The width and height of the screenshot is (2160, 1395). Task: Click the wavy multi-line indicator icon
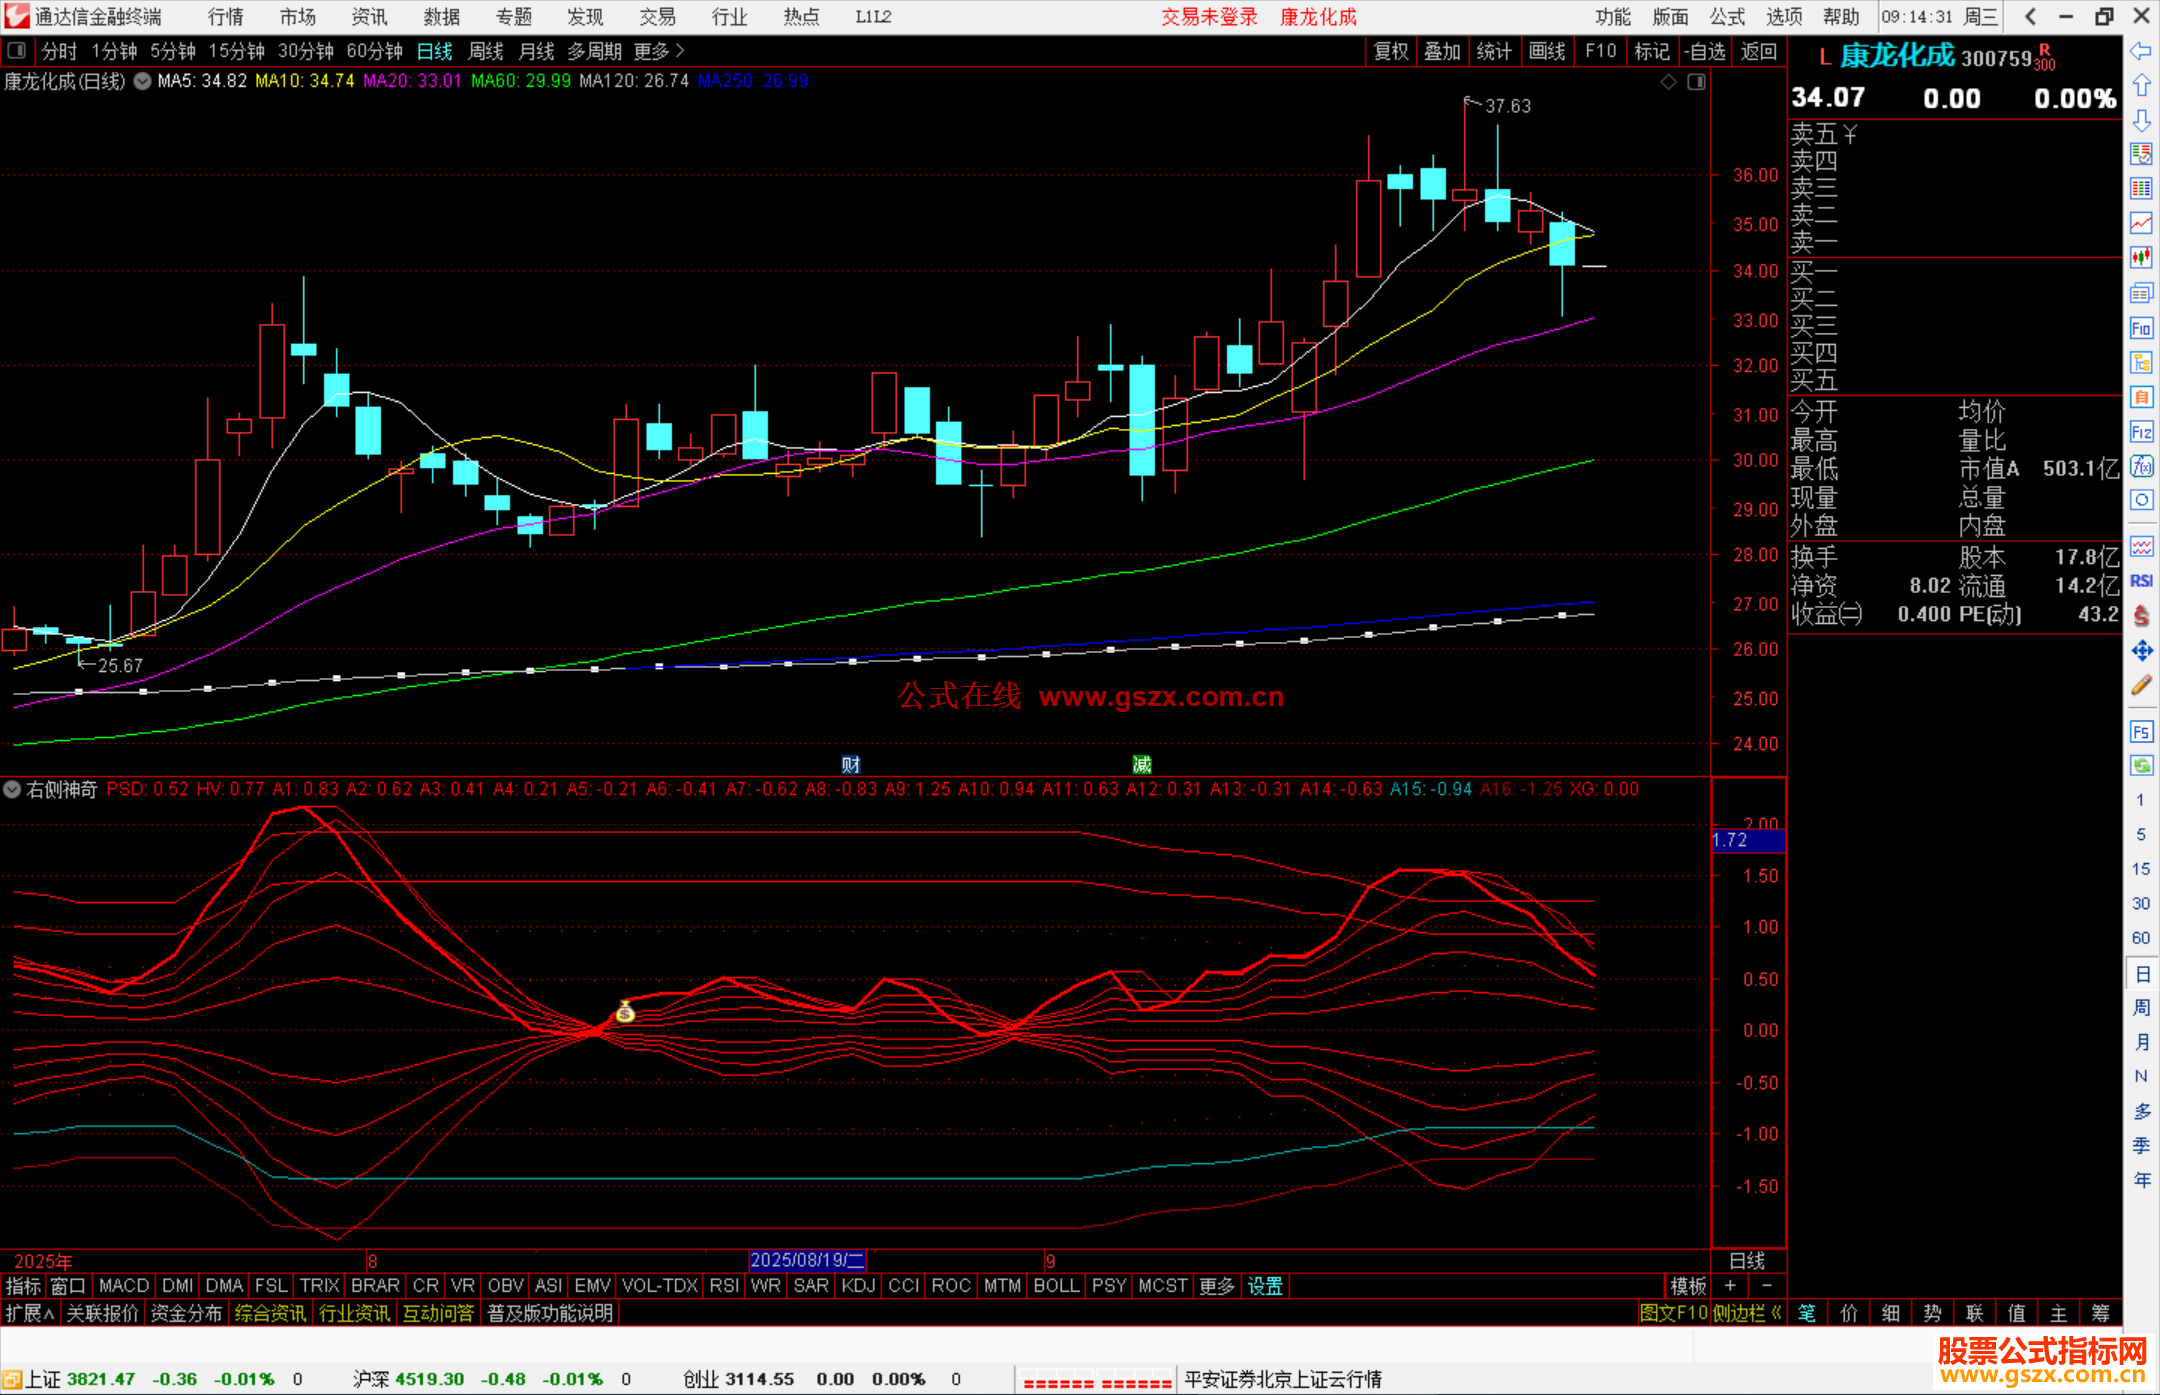pos(2141,546)
